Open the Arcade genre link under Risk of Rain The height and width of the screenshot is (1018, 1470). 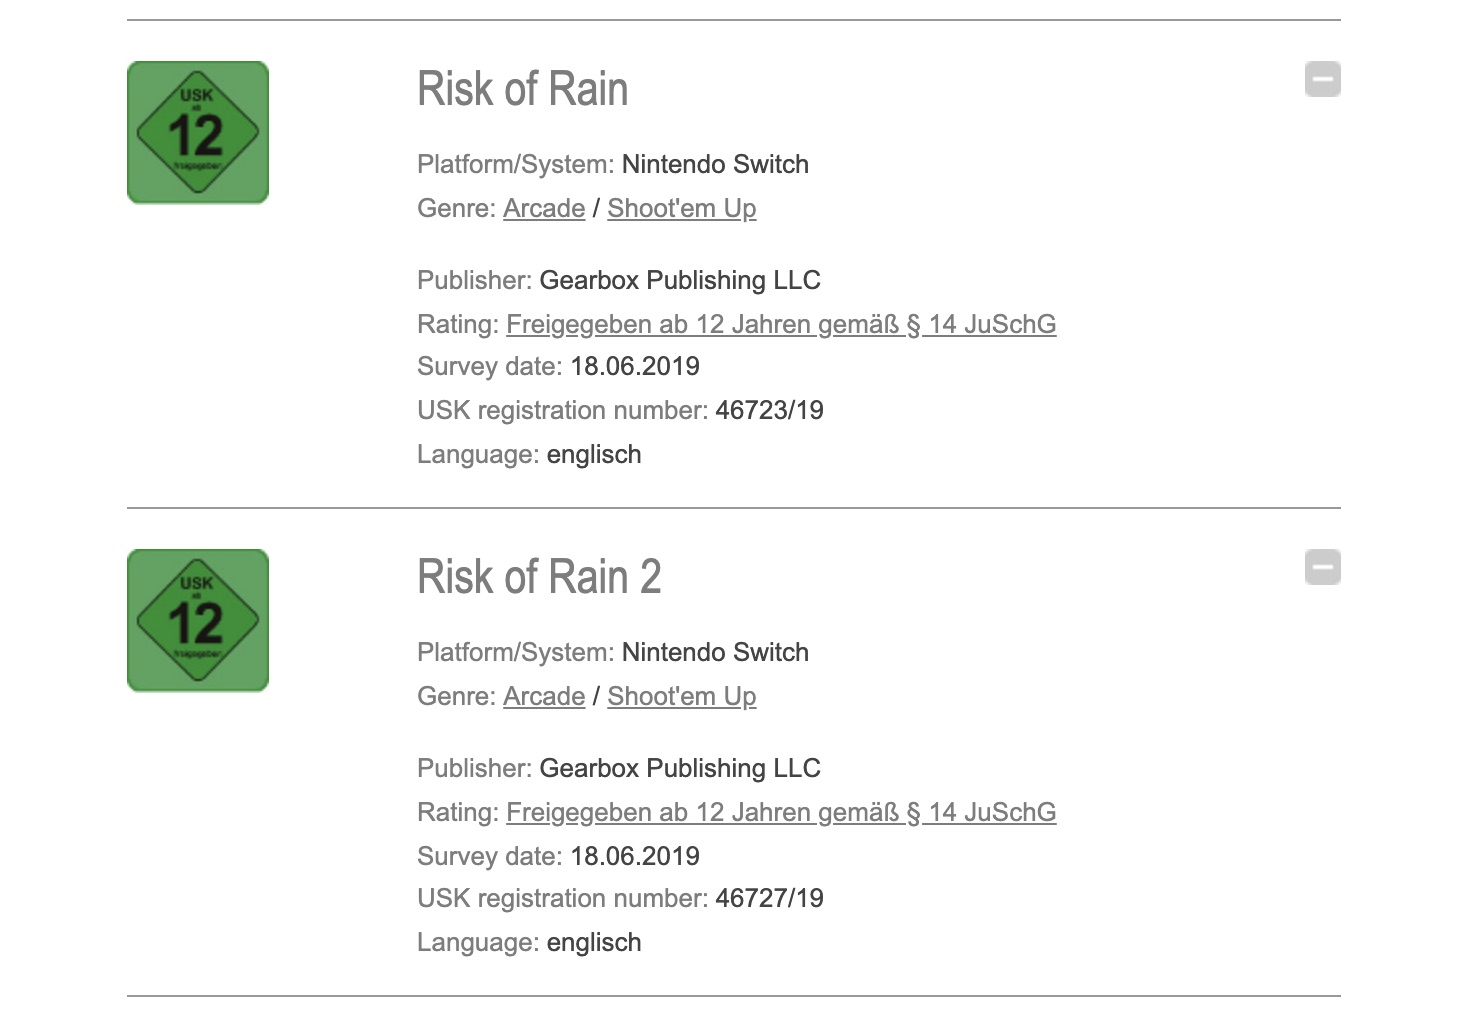click(x=543, y=208)
